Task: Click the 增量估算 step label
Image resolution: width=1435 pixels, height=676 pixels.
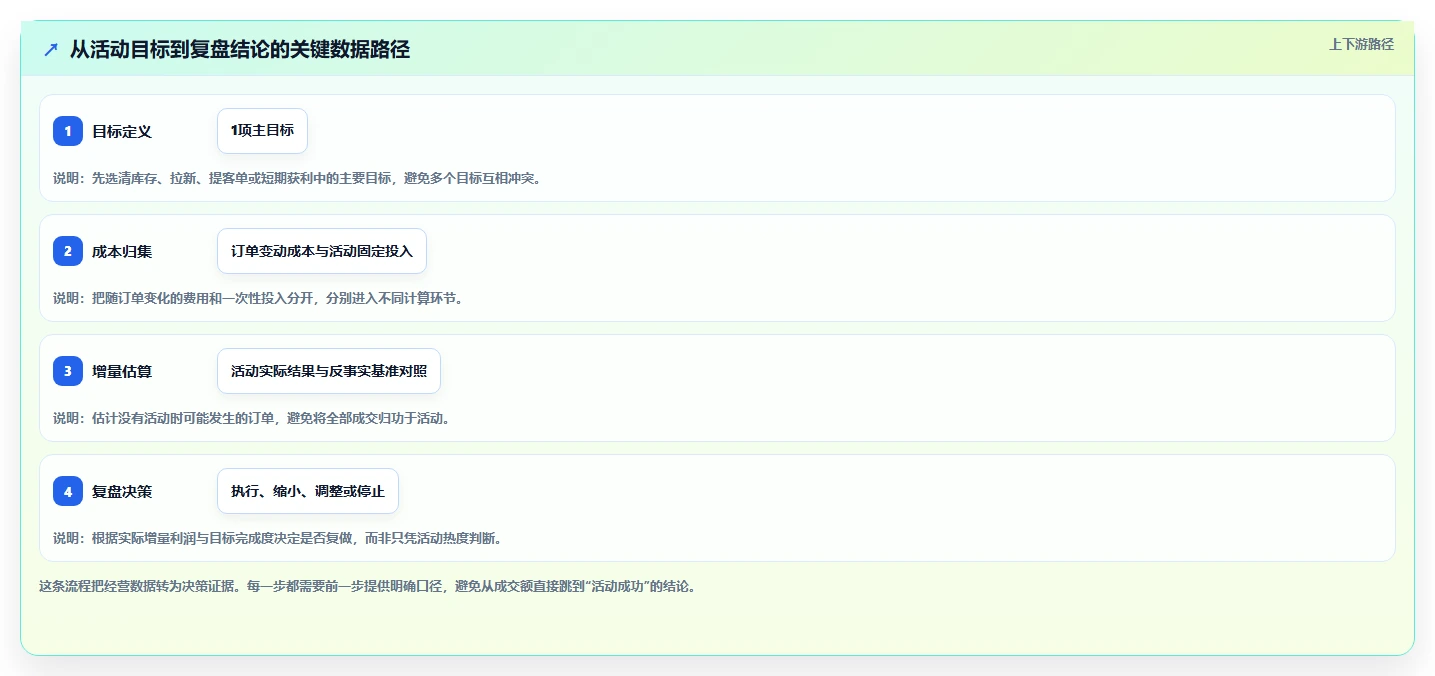Action: (122, 371)
